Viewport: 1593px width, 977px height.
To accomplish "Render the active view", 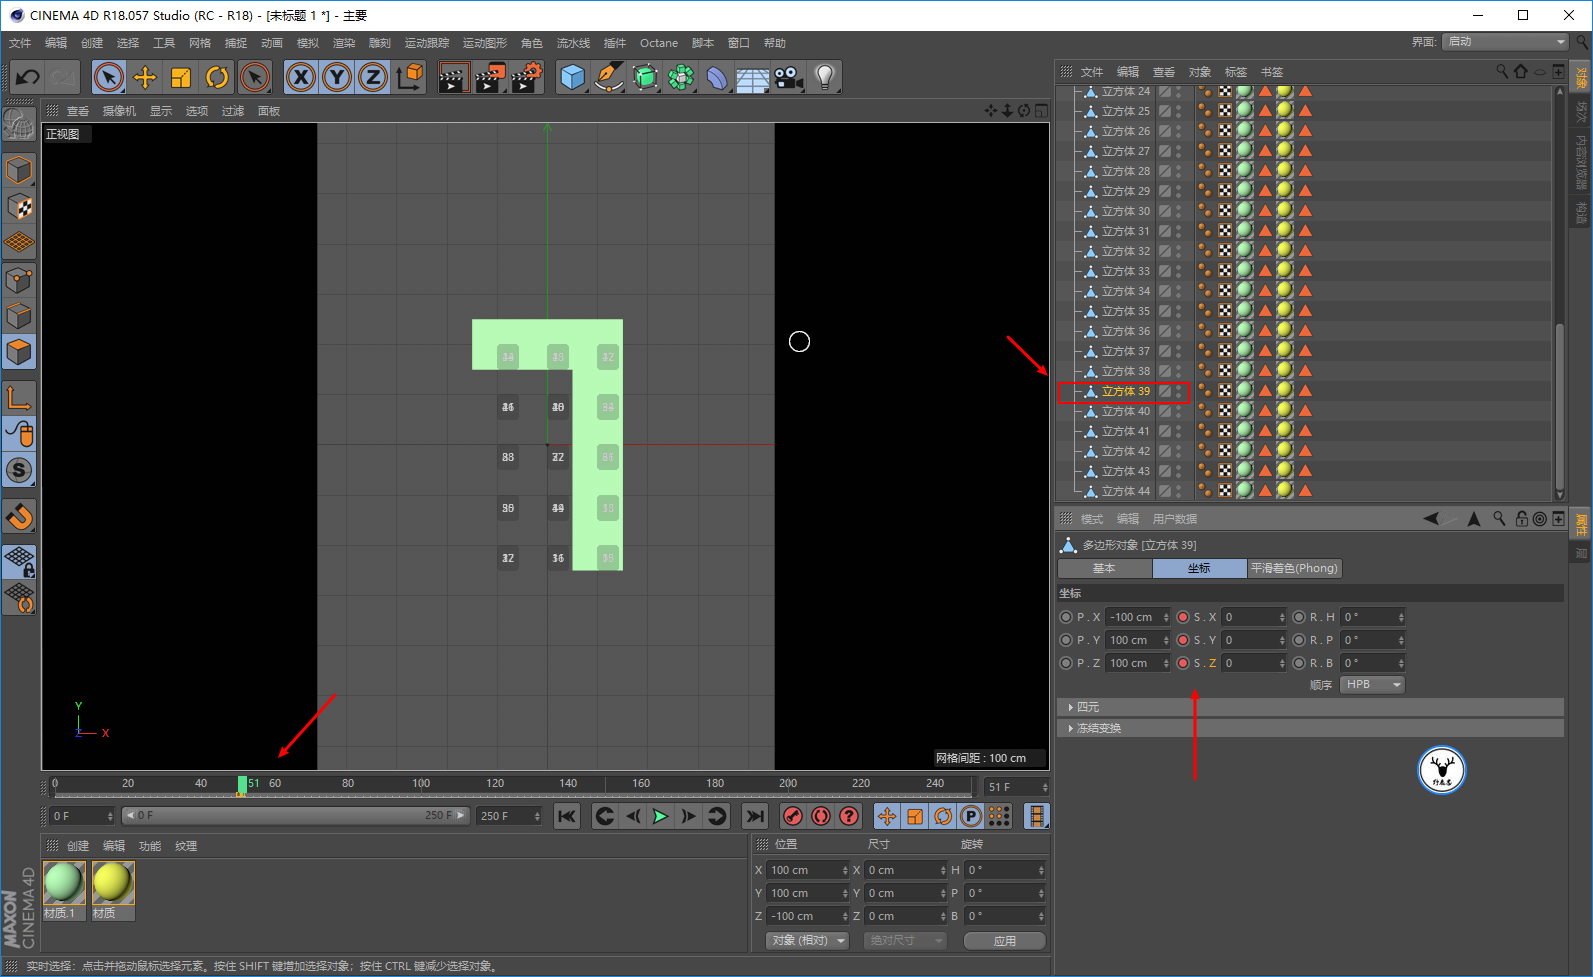I will tap(454, 77).
